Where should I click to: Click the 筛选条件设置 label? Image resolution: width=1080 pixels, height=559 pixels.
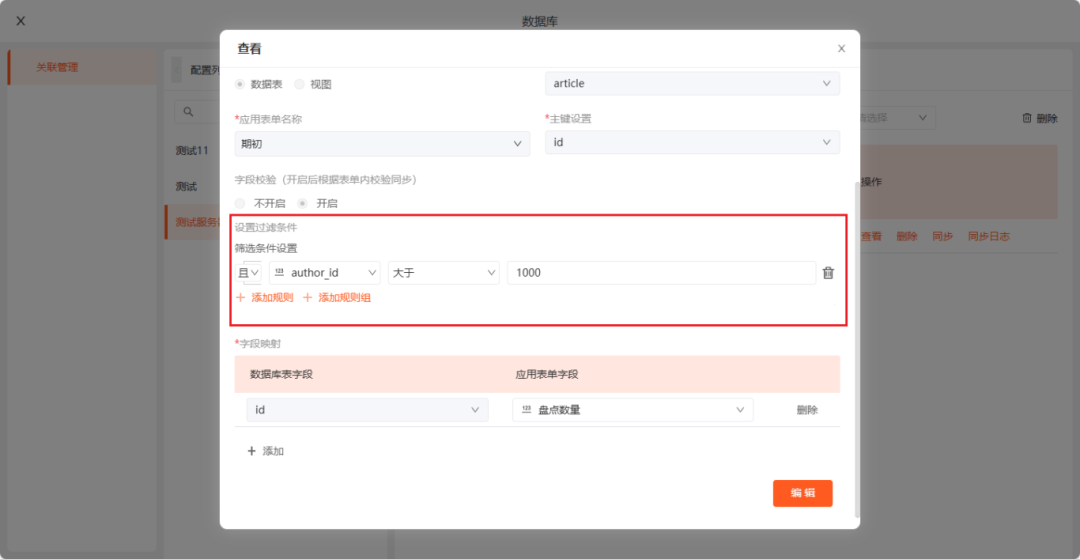pos(266,249)
